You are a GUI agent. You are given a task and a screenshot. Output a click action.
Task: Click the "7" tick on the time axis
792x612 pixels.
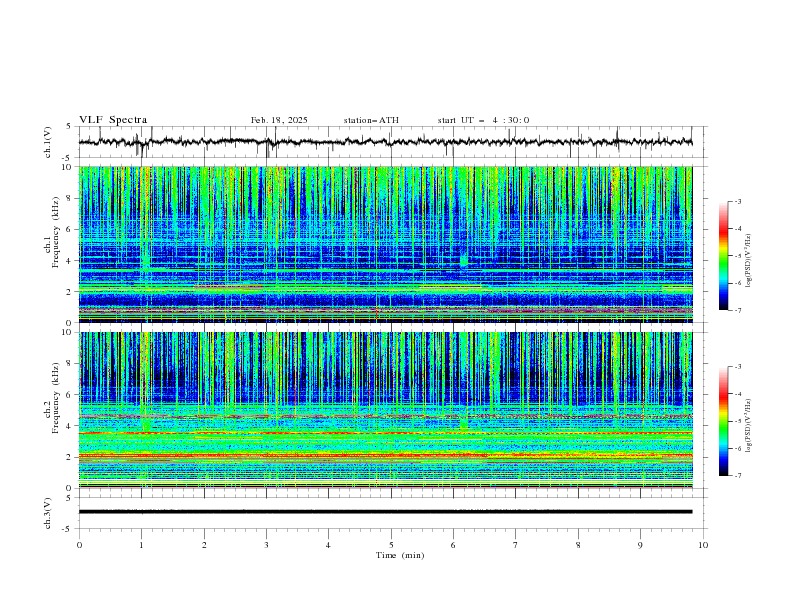coord(516,545)
